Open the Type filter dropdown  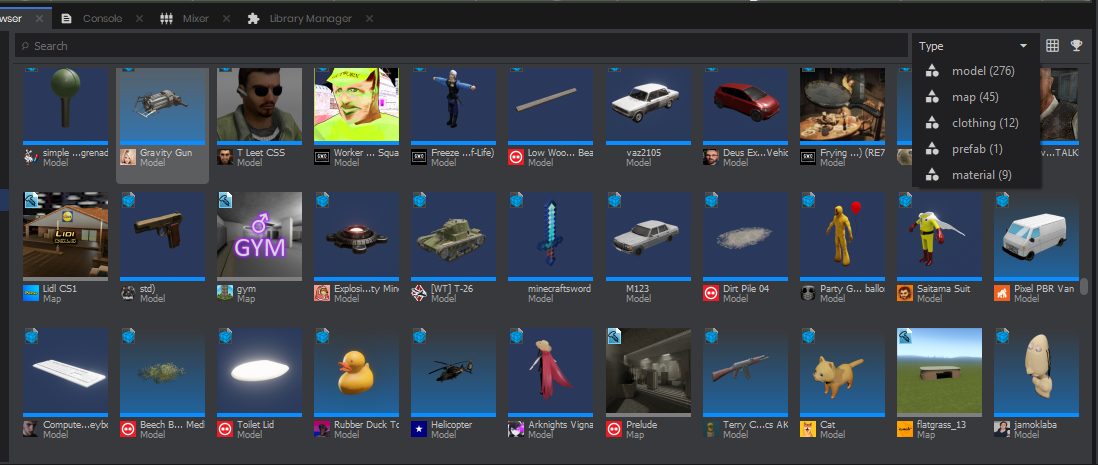click(974, 46)
